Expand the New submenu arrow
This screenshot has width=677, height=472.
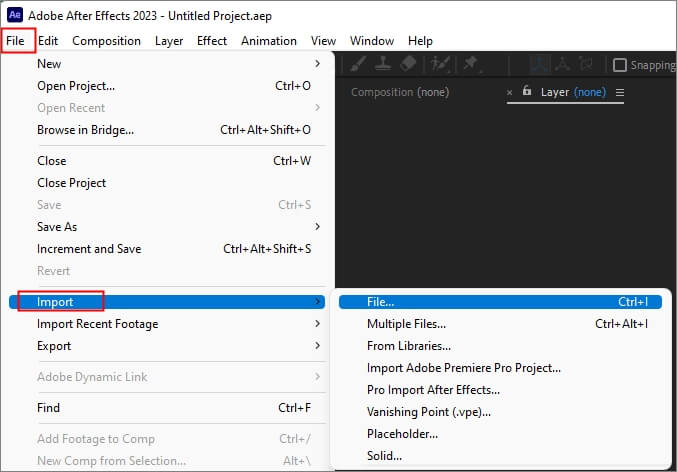317,63
